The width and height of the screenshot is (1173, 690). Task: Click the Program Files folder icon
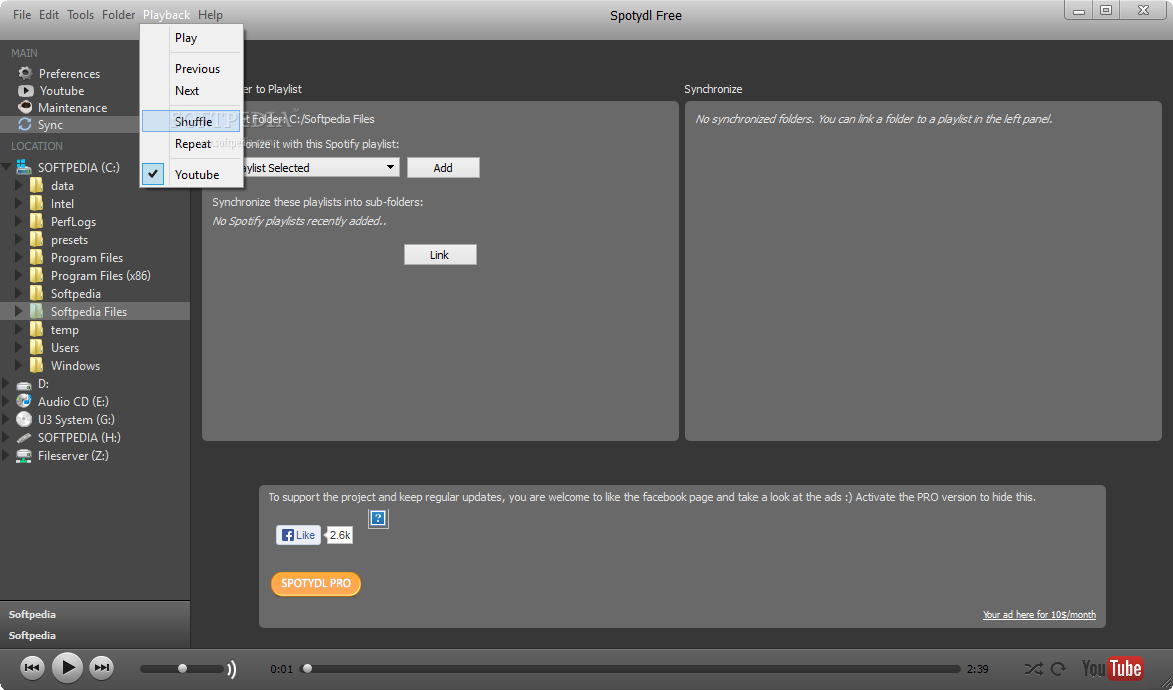coord(37,257)
